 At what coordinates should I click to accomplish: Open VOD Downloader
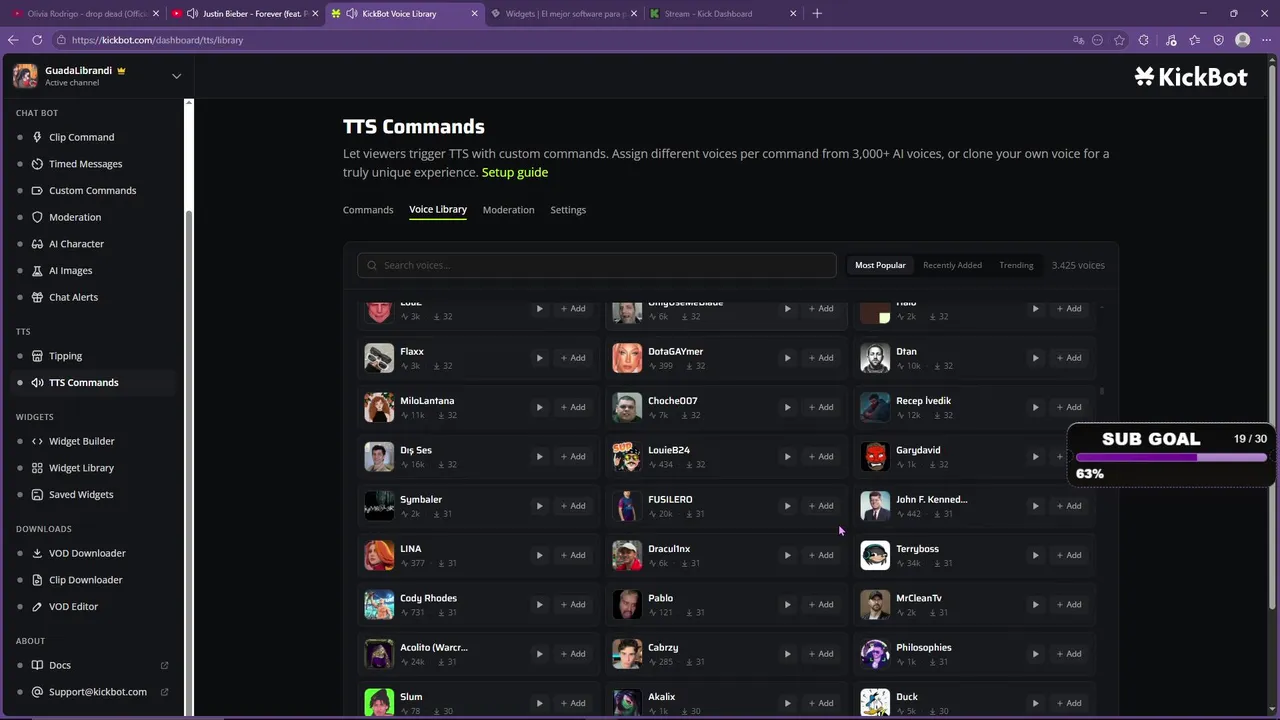click(x=87, y=553)
